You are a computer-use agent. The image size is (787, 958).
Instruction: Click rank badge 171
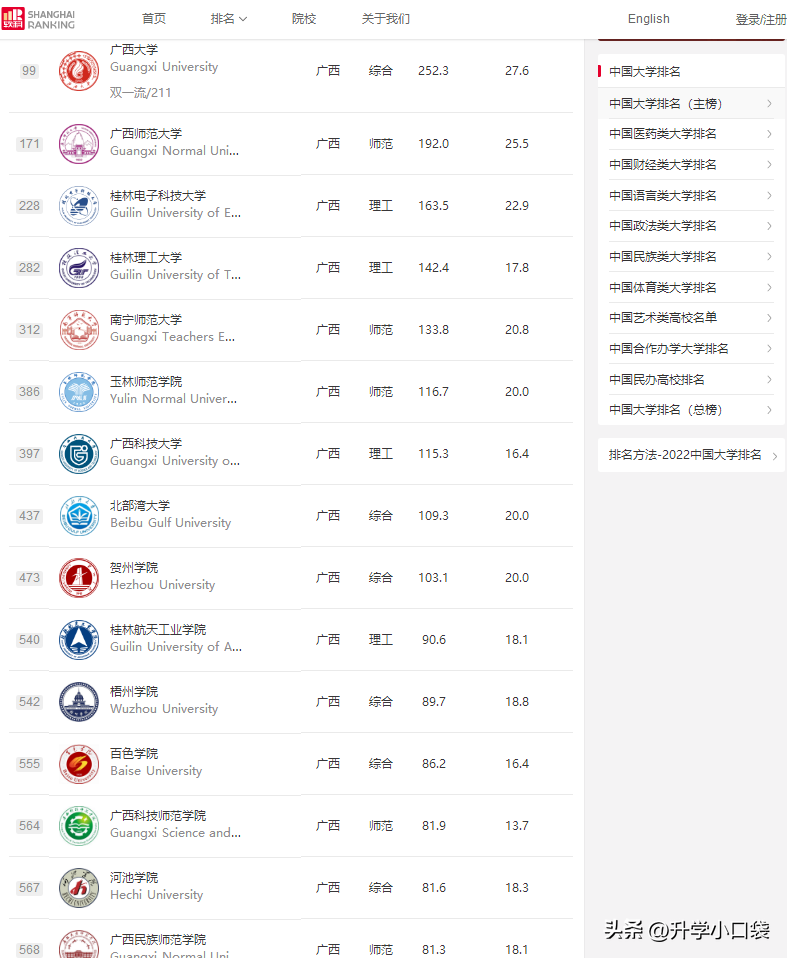(x=29, y=144)
